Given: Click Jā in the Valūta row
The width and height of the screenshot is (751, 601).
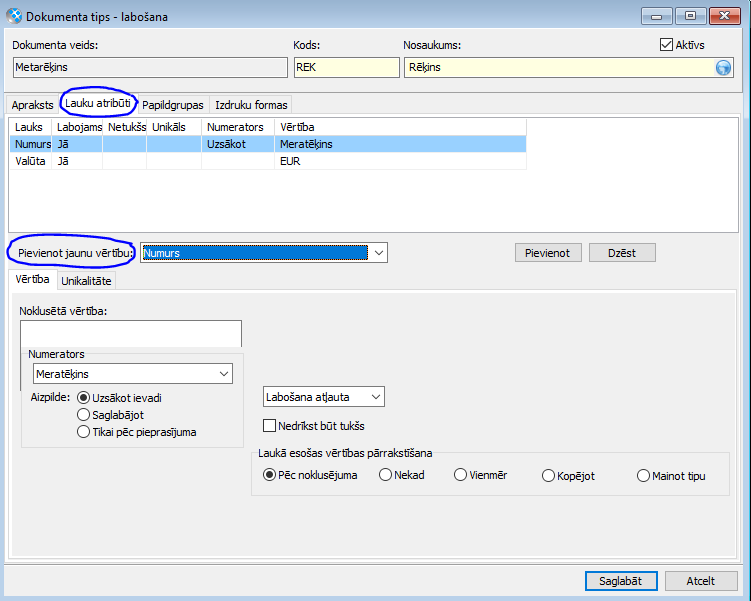Looking at the screenshot, I should click(x=77, y=161).
